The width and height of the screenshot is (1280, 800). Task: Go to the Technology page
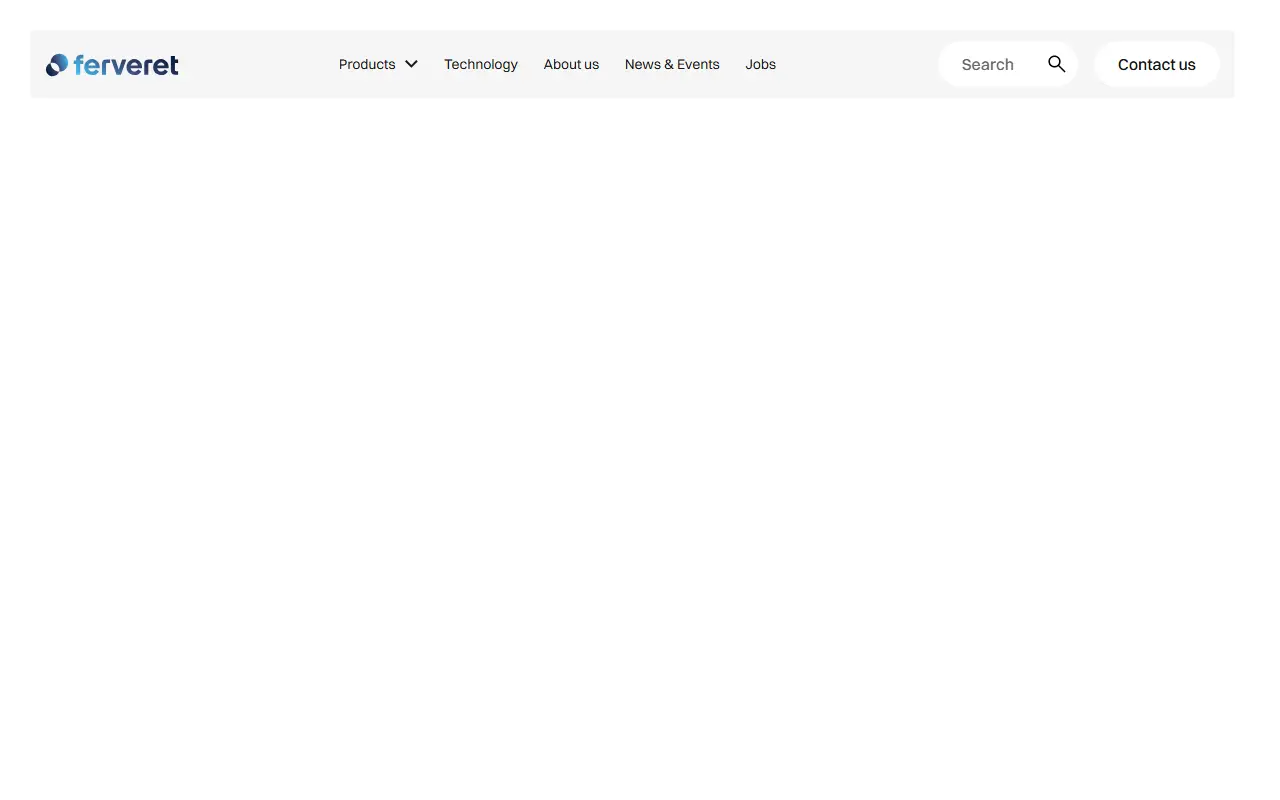[x=481, y=64]
